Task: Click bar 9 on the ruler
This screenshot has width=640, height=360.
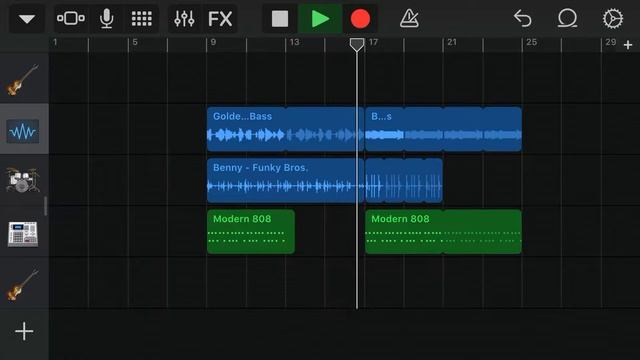Action: pos(213,42)
